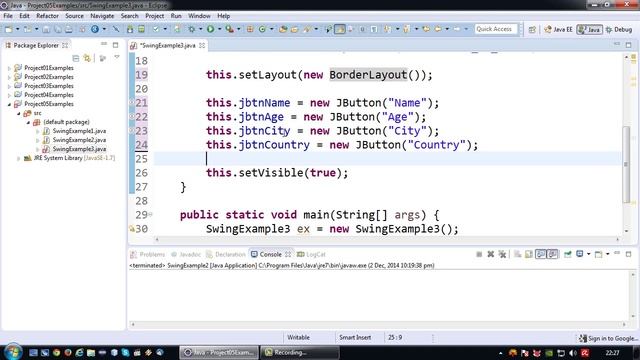Click Sign in to Google
The image size is (640, 360).
(x=608, y=338)
